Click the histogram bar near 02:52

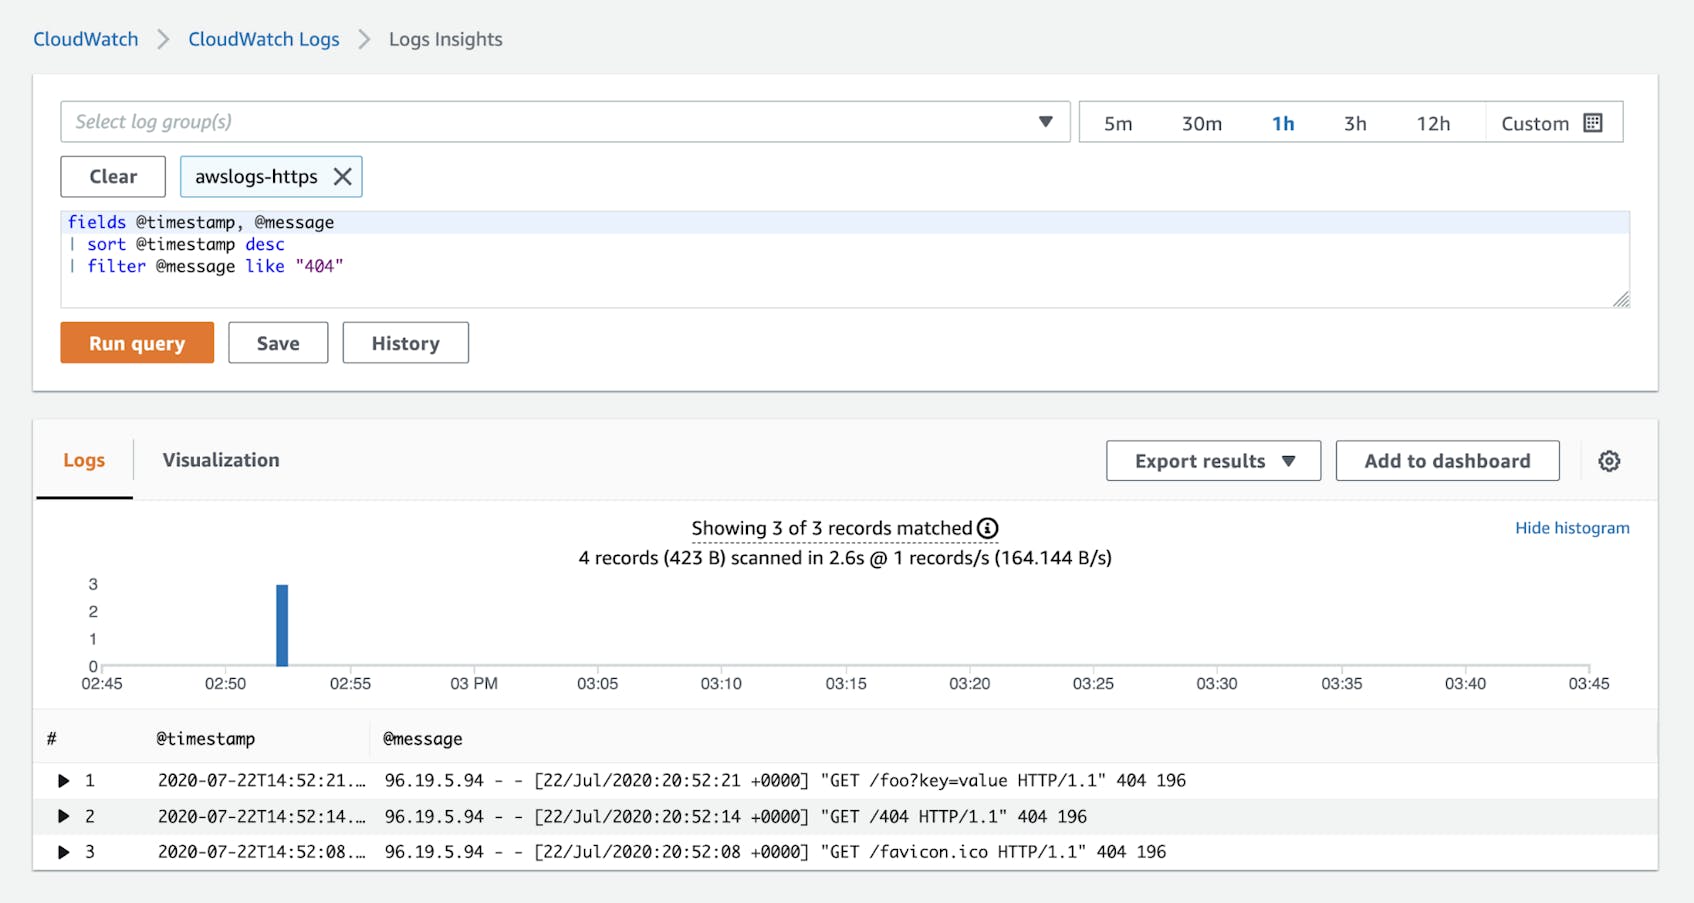click(x=283, y=620)
